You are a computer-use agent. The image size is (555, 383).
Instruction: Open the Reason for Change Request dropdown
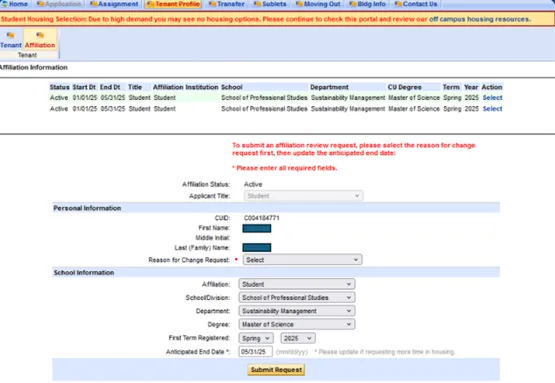[302, 260]
